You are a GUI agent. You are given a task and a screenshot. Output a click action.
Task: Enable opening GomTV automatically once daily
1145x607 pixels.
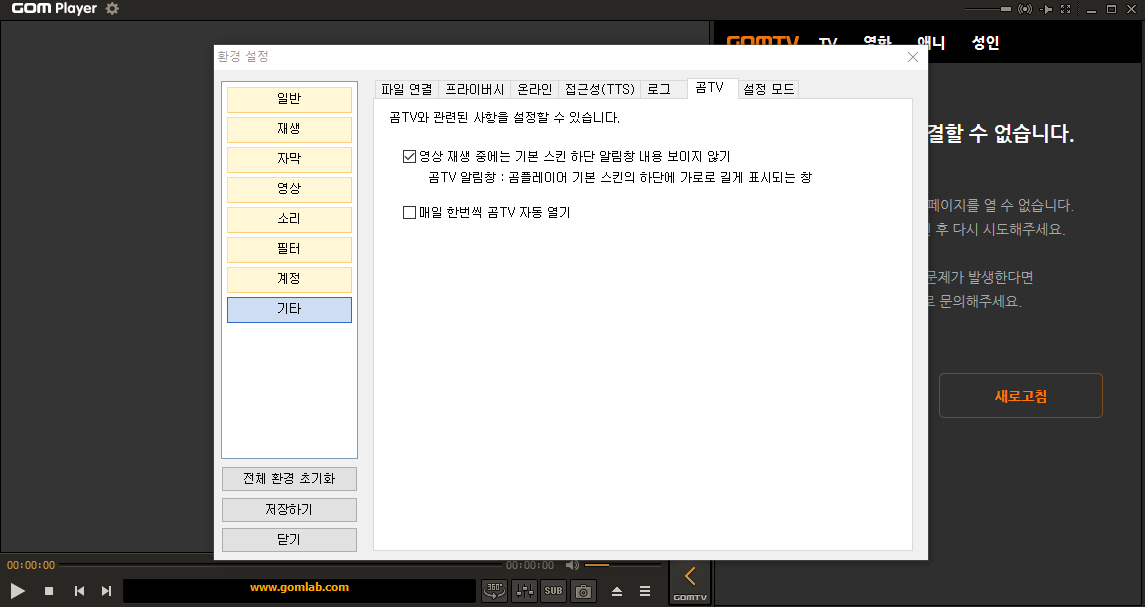[409, 211]
